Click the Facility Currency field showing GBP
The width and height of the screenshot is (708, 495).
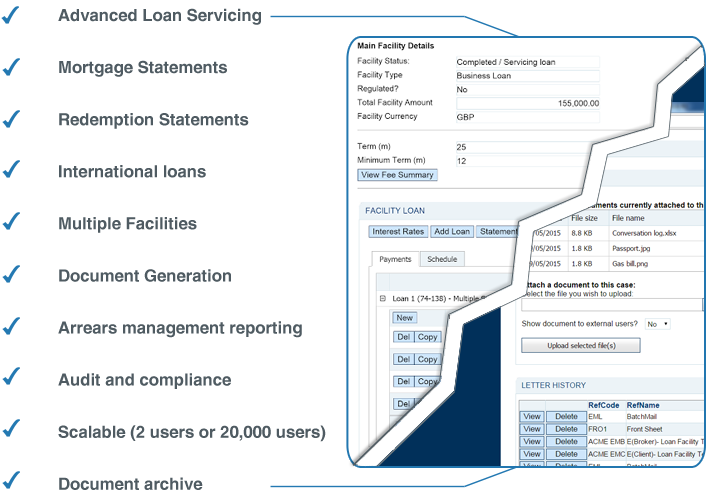click(x=527, y=117)
